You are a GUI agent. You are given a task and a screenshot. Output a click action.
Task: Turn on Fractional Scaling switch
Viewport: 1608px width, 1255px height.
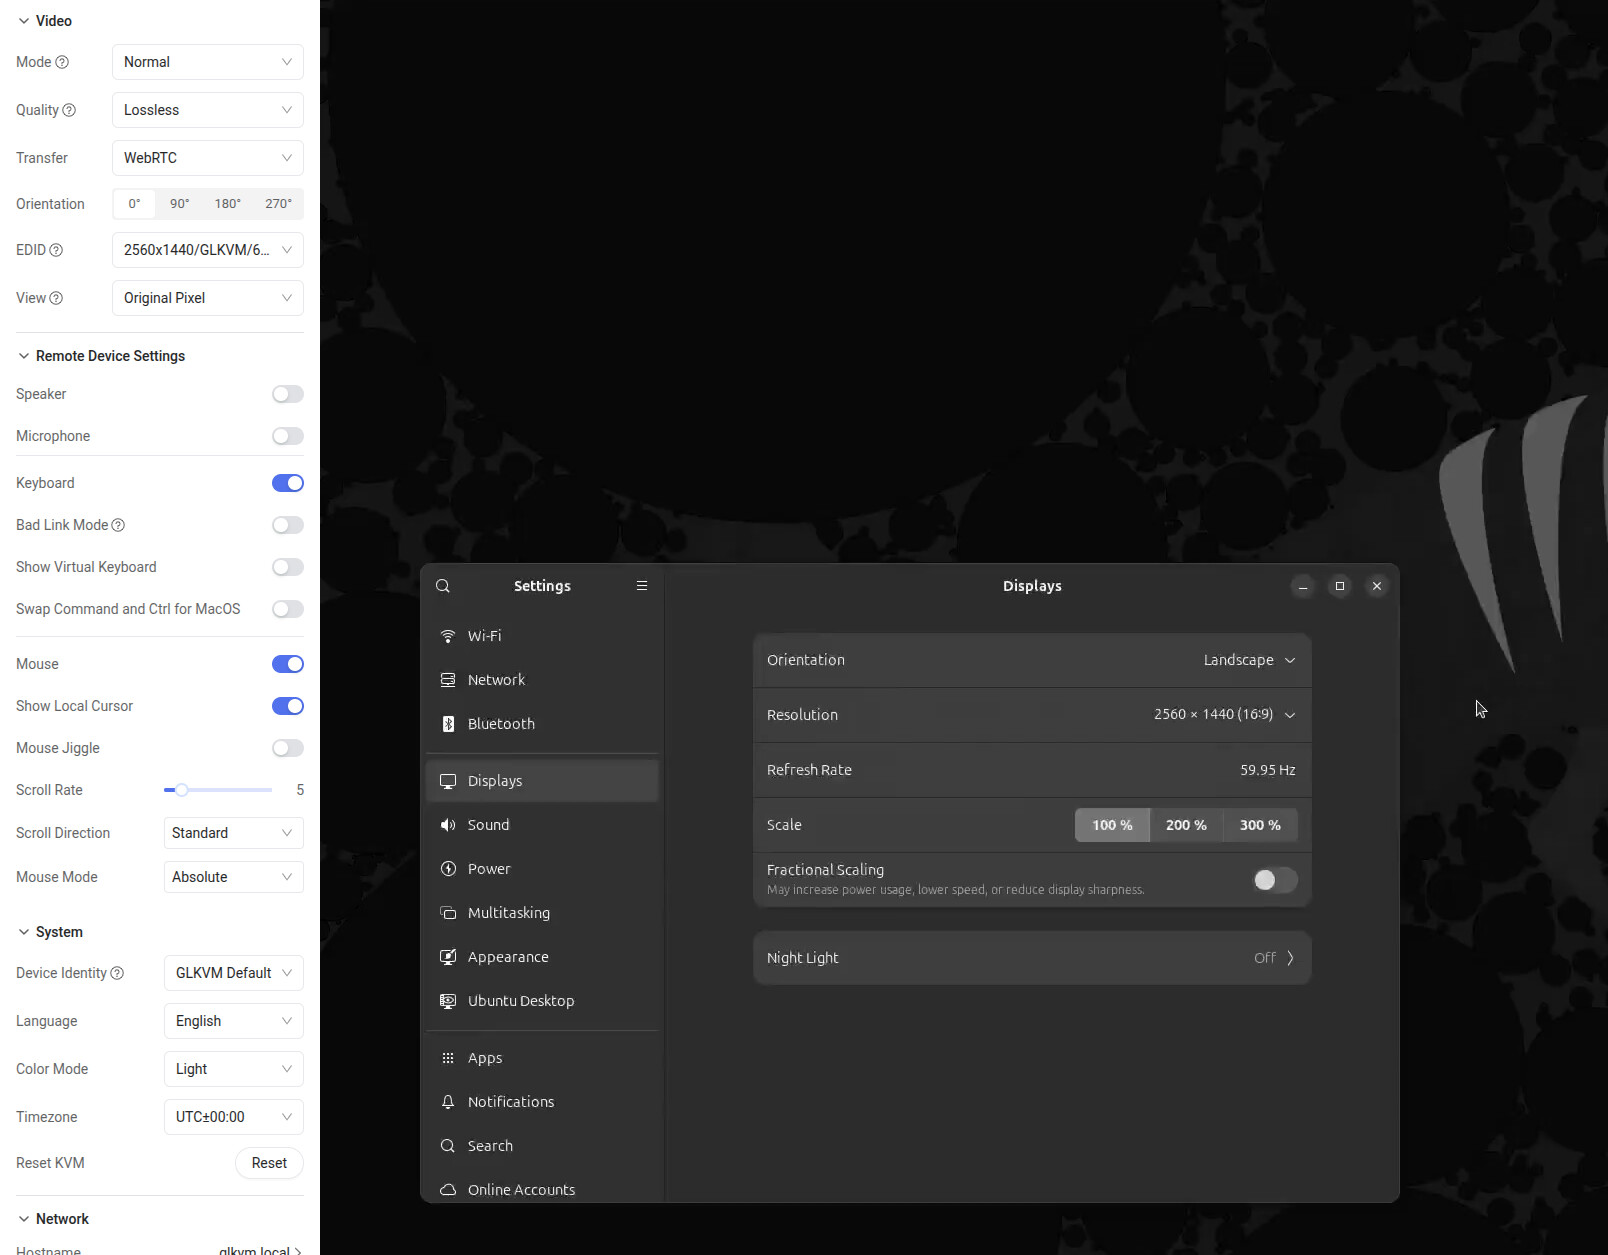1274,880
